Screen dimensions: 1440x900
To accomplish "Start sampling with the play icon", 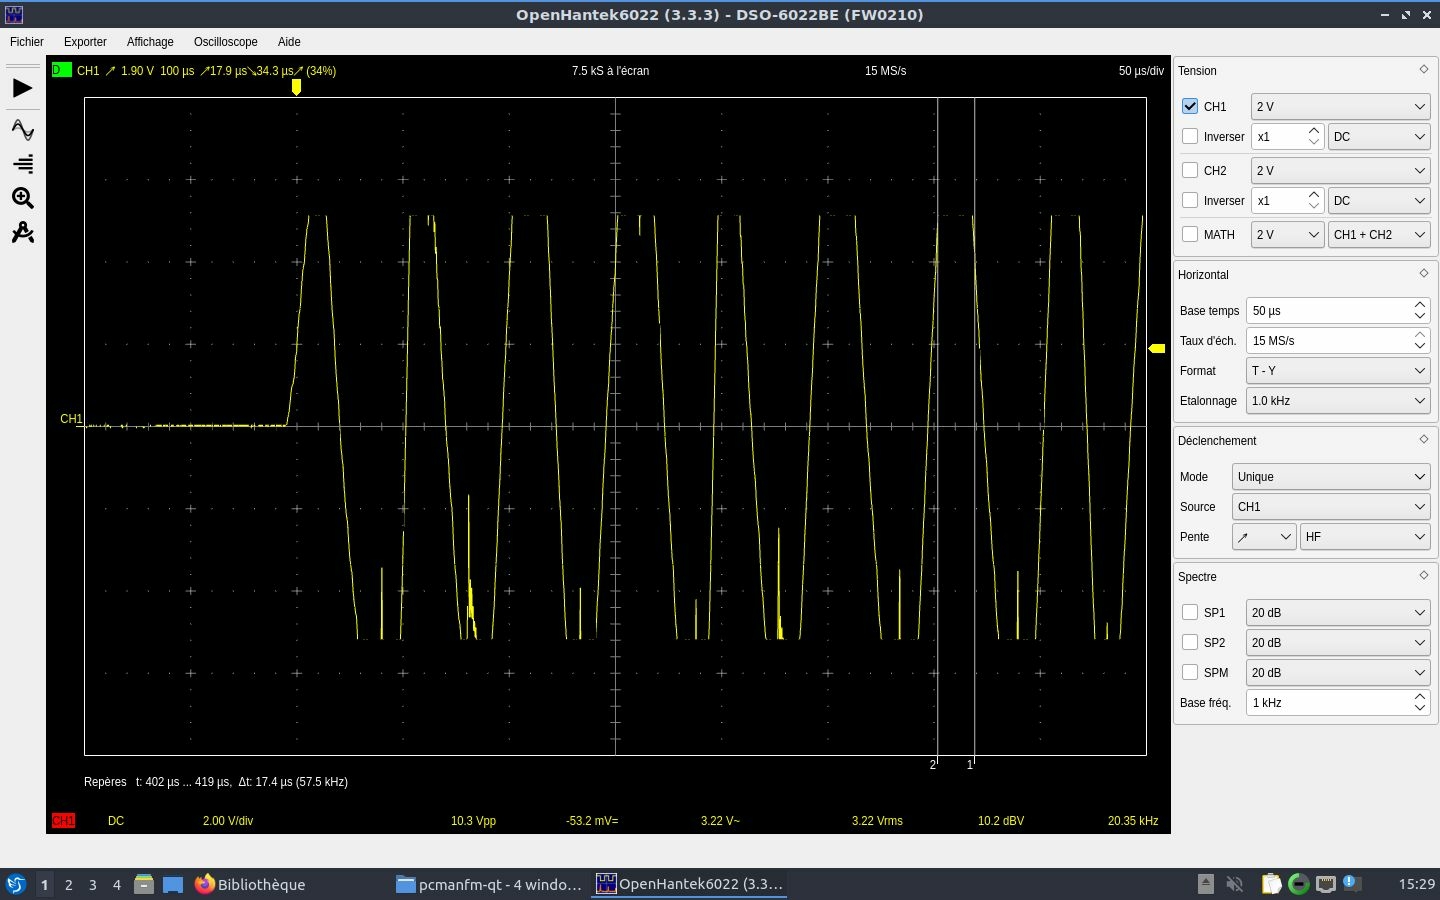I will tap(22, 89).
